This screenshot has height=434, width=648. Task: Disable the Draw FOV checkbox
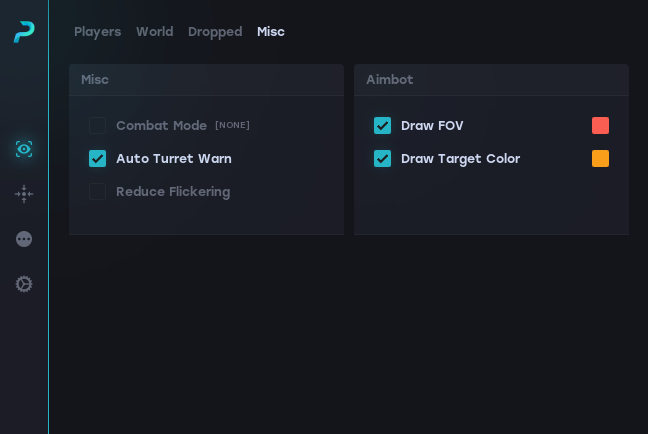[382, 125]
